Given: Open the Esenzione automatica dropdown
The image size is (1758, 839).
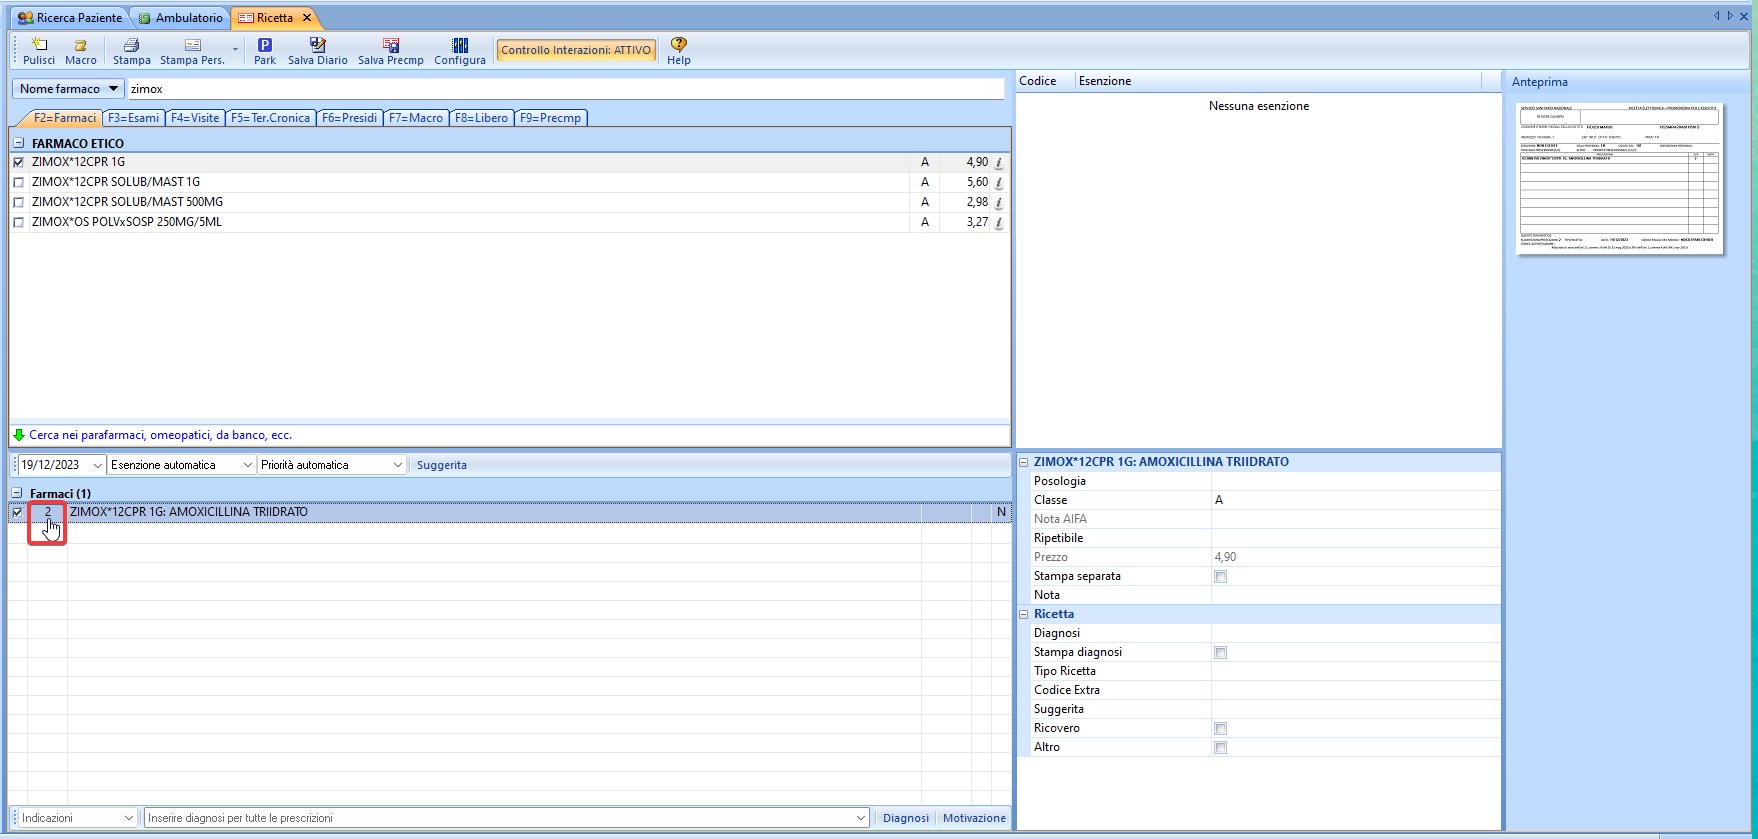Looking at the screenshot, I should [248, 465].
